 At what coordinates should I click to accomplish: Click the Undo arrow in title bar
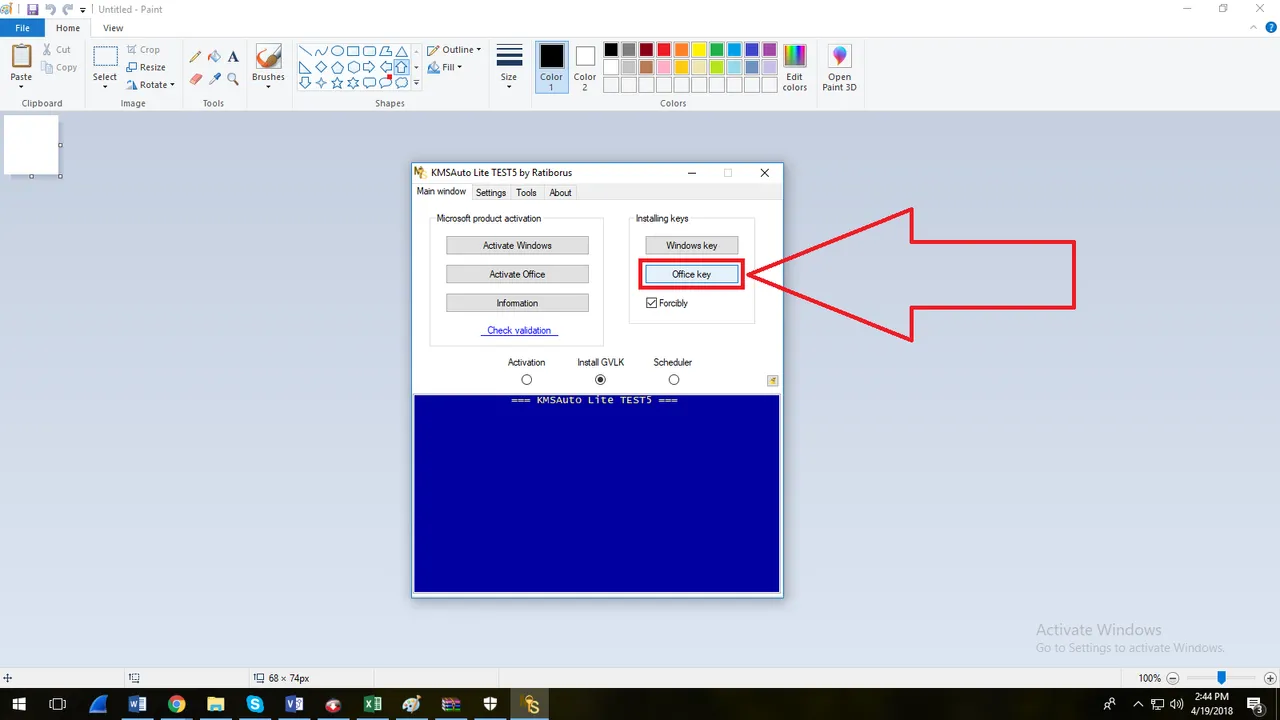tap(50, 9)
